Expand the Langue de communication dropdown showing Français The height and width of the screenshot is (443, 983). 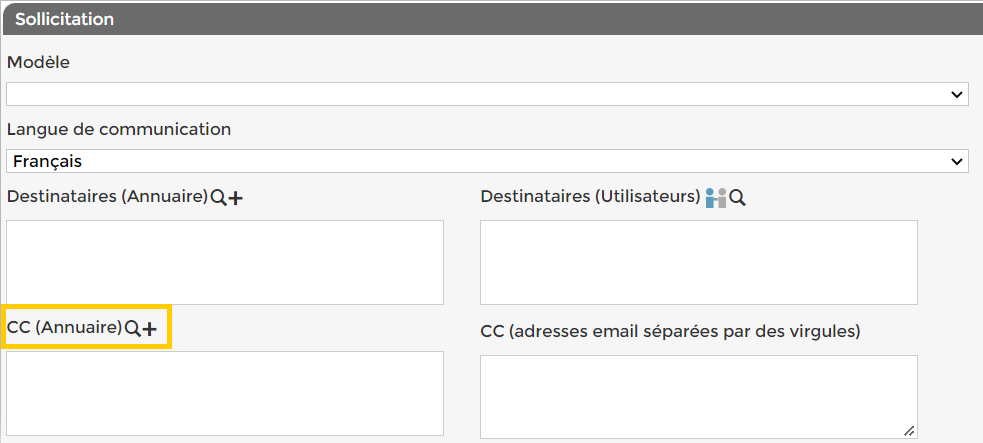pos(487,161)
